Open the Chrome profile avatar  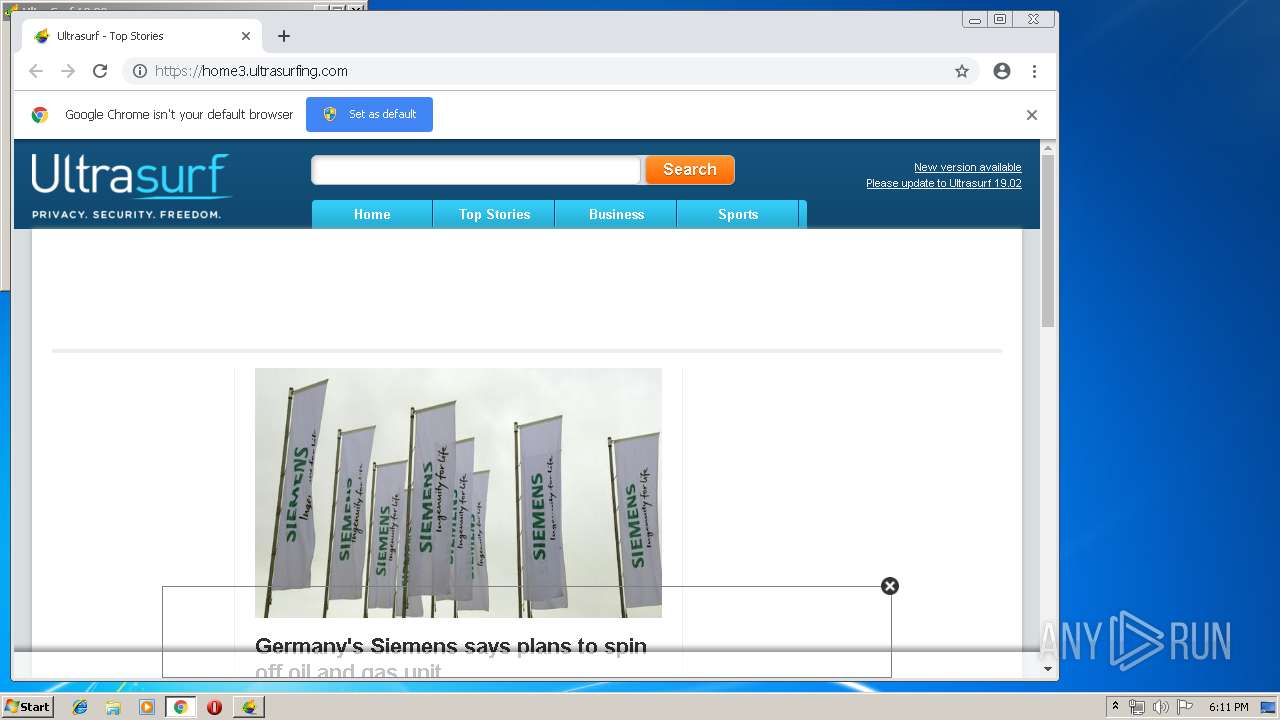(1002, 71)
